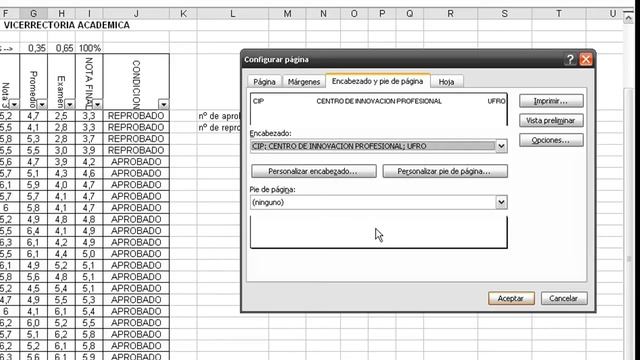This screenshot has height=360, width=640.
Task: Click the first REPROBADO cell in CONDICION column
Action: 136,116
